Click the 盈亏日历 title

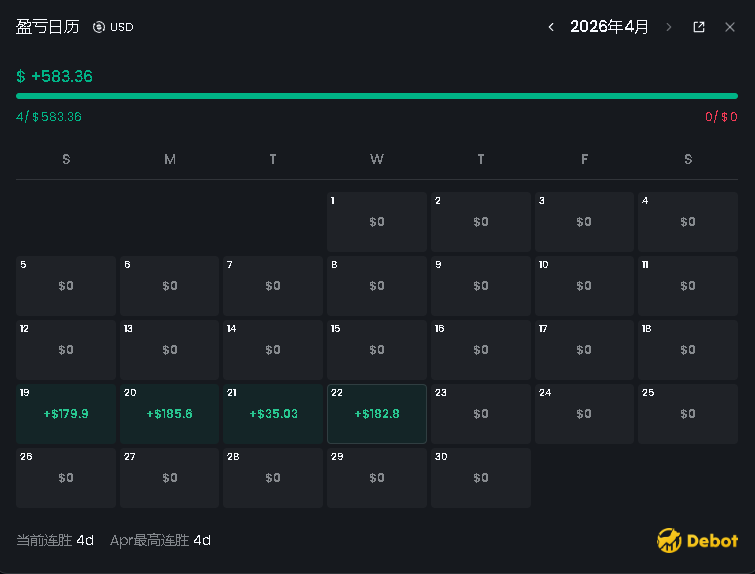pos(47,27)
